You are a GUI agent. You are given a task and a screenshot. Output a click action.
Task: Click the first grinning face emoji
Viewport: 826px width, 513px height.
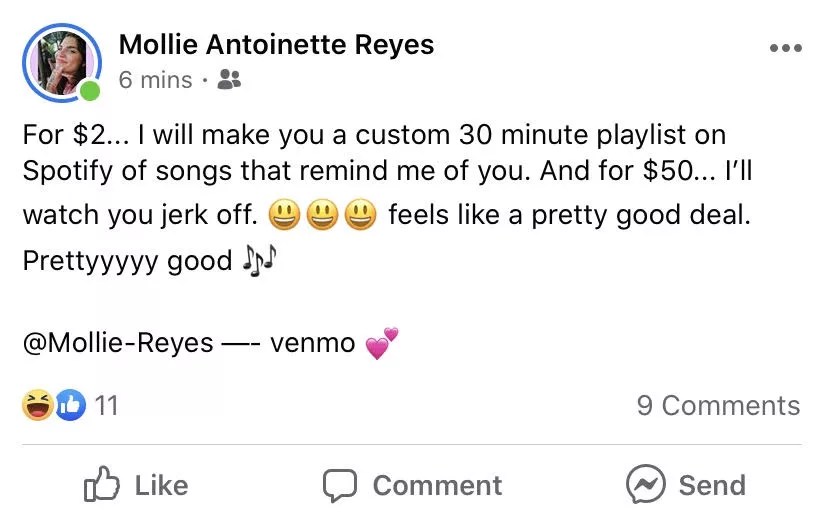285,216
